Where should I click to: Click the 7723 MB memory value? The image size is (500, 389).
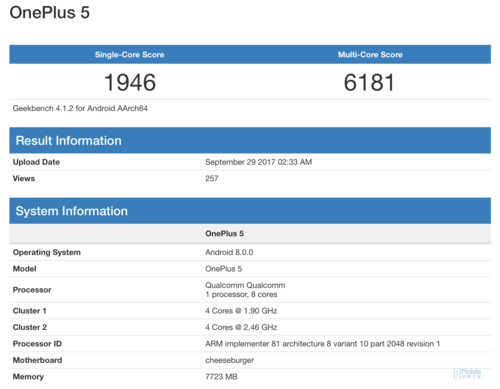221,377
